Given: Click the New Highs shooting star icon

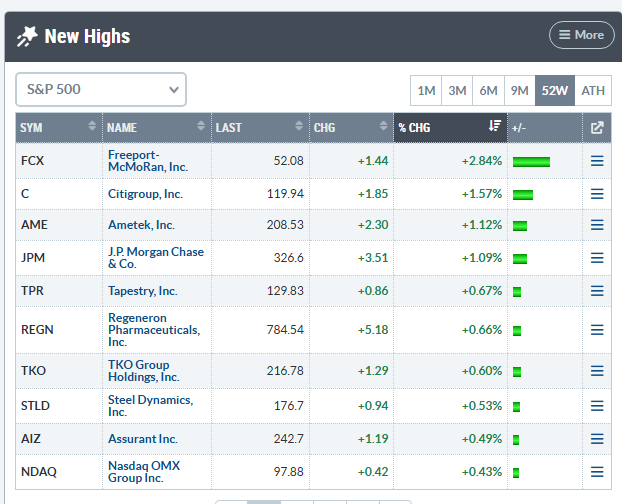Looking at the screenshot, I should 27,36.
